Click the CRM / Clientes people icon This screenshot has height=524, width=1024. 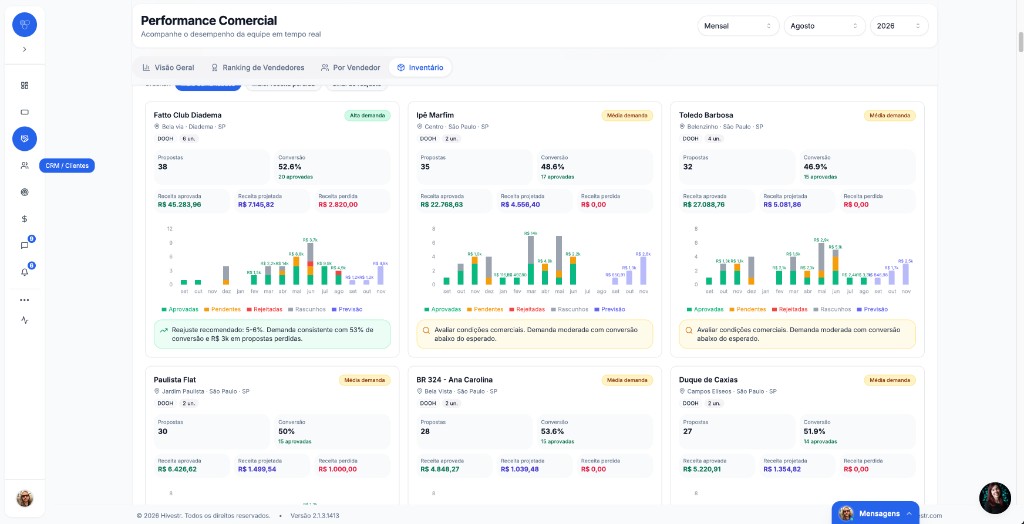coord(25,165)
